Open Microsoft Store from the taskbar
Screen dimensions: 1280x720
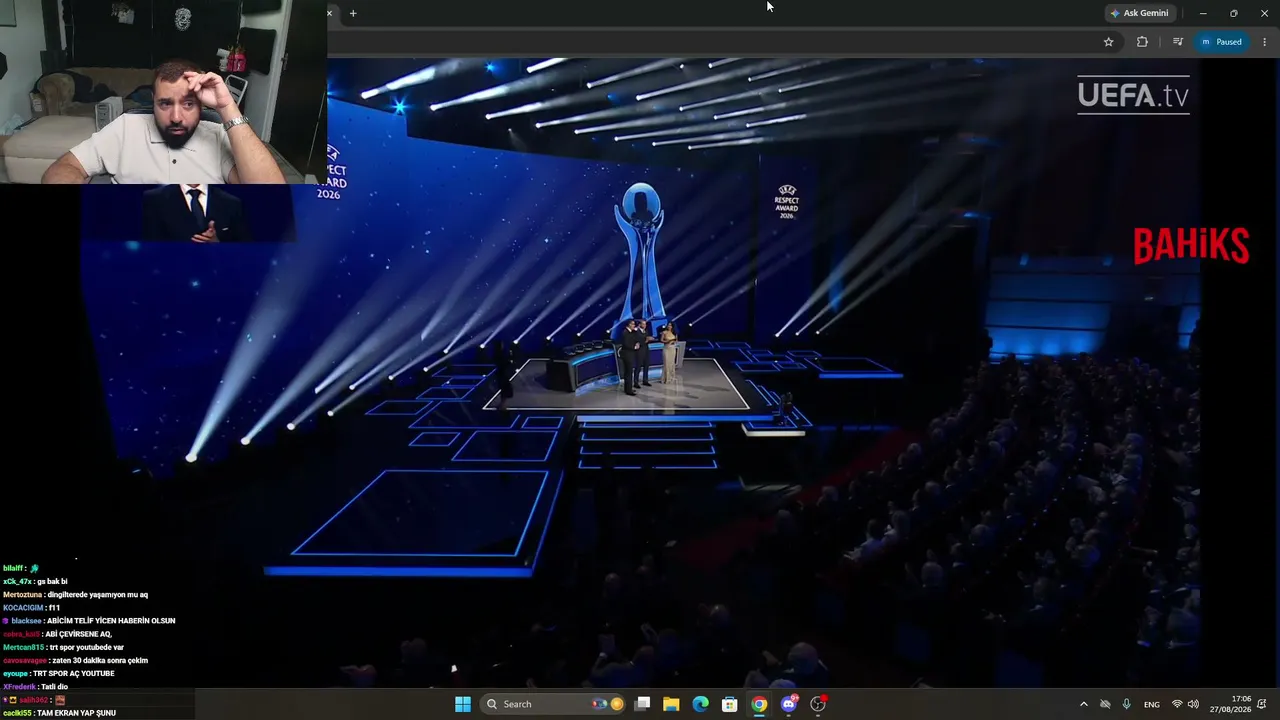(x=730, y=704)
